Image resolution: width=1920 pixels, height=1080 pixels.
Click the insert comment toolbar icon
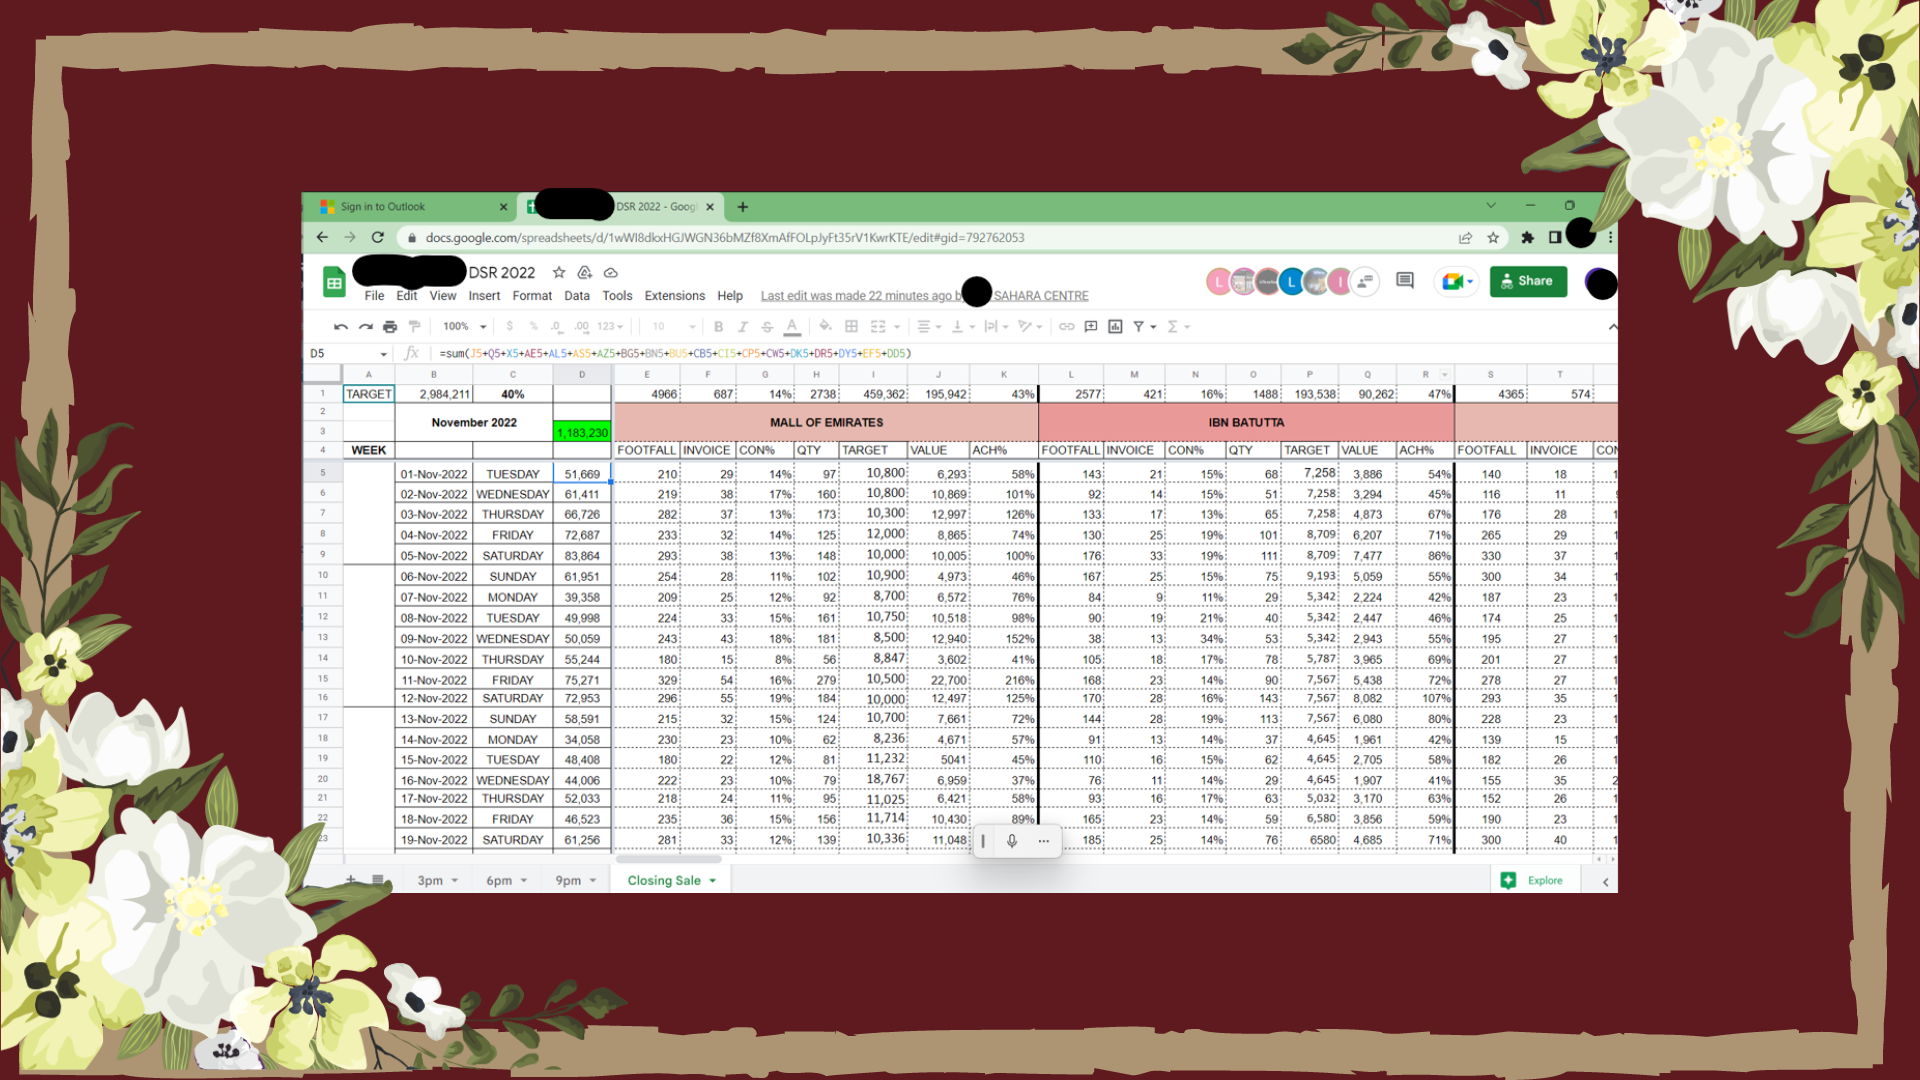pos(1091,327)
